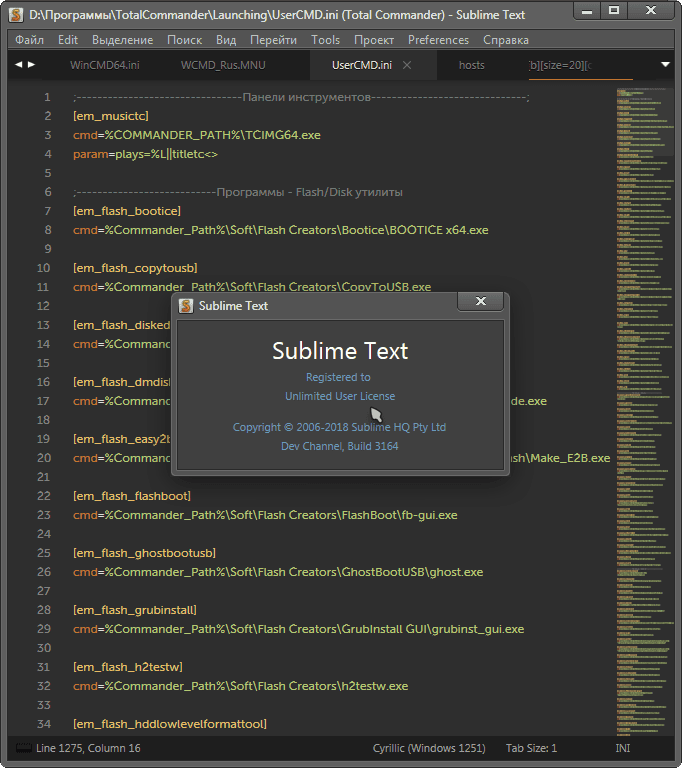Close the UserCMD.ini tab

click(407, 65)
